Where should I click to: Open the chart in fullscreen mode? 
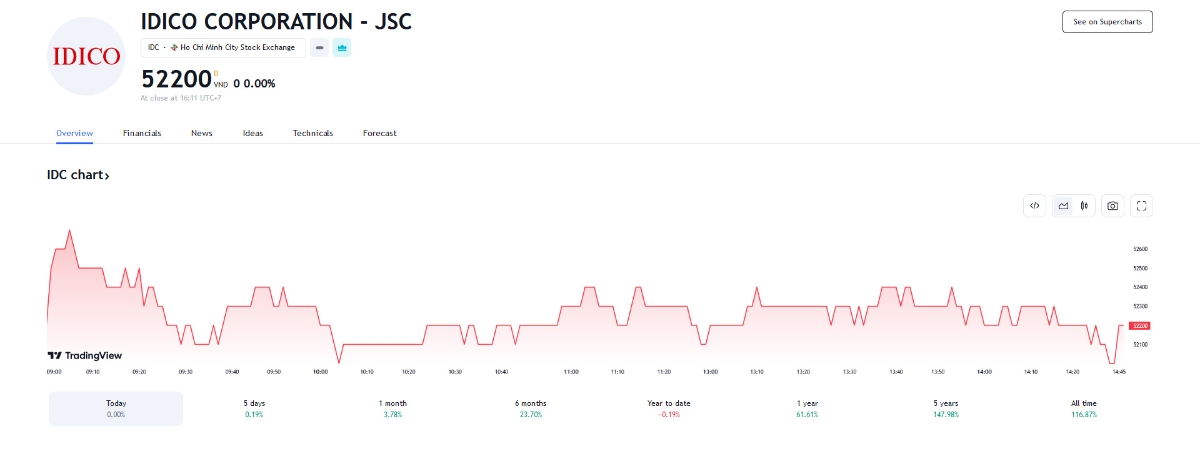pyautogui.click(x=1142, y=206)
